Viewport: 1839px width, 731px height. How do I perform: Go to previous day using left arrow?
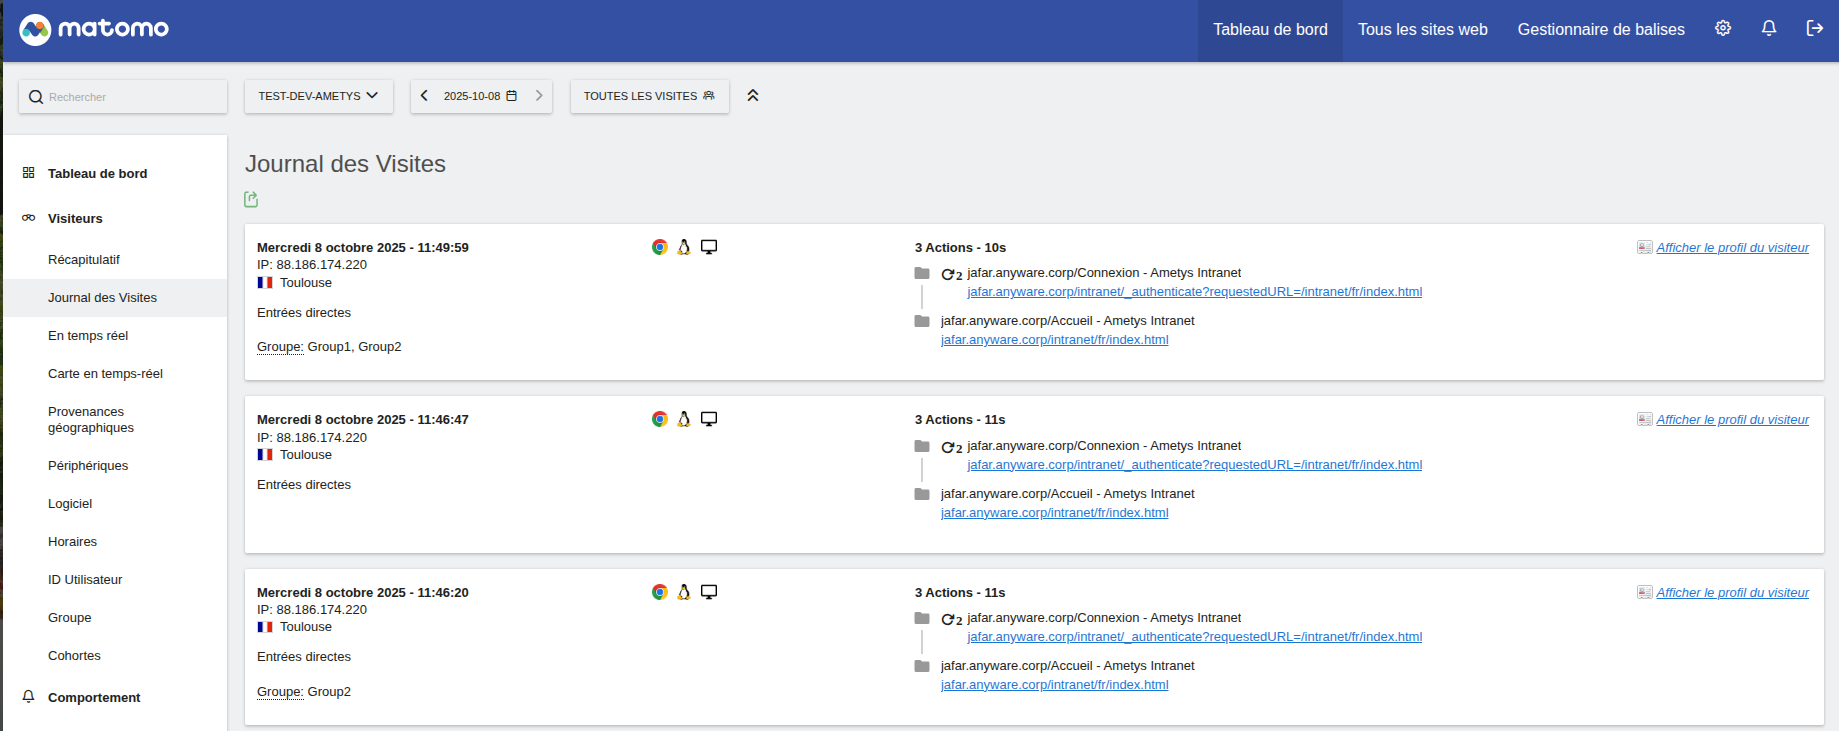(x=425, y=96)
